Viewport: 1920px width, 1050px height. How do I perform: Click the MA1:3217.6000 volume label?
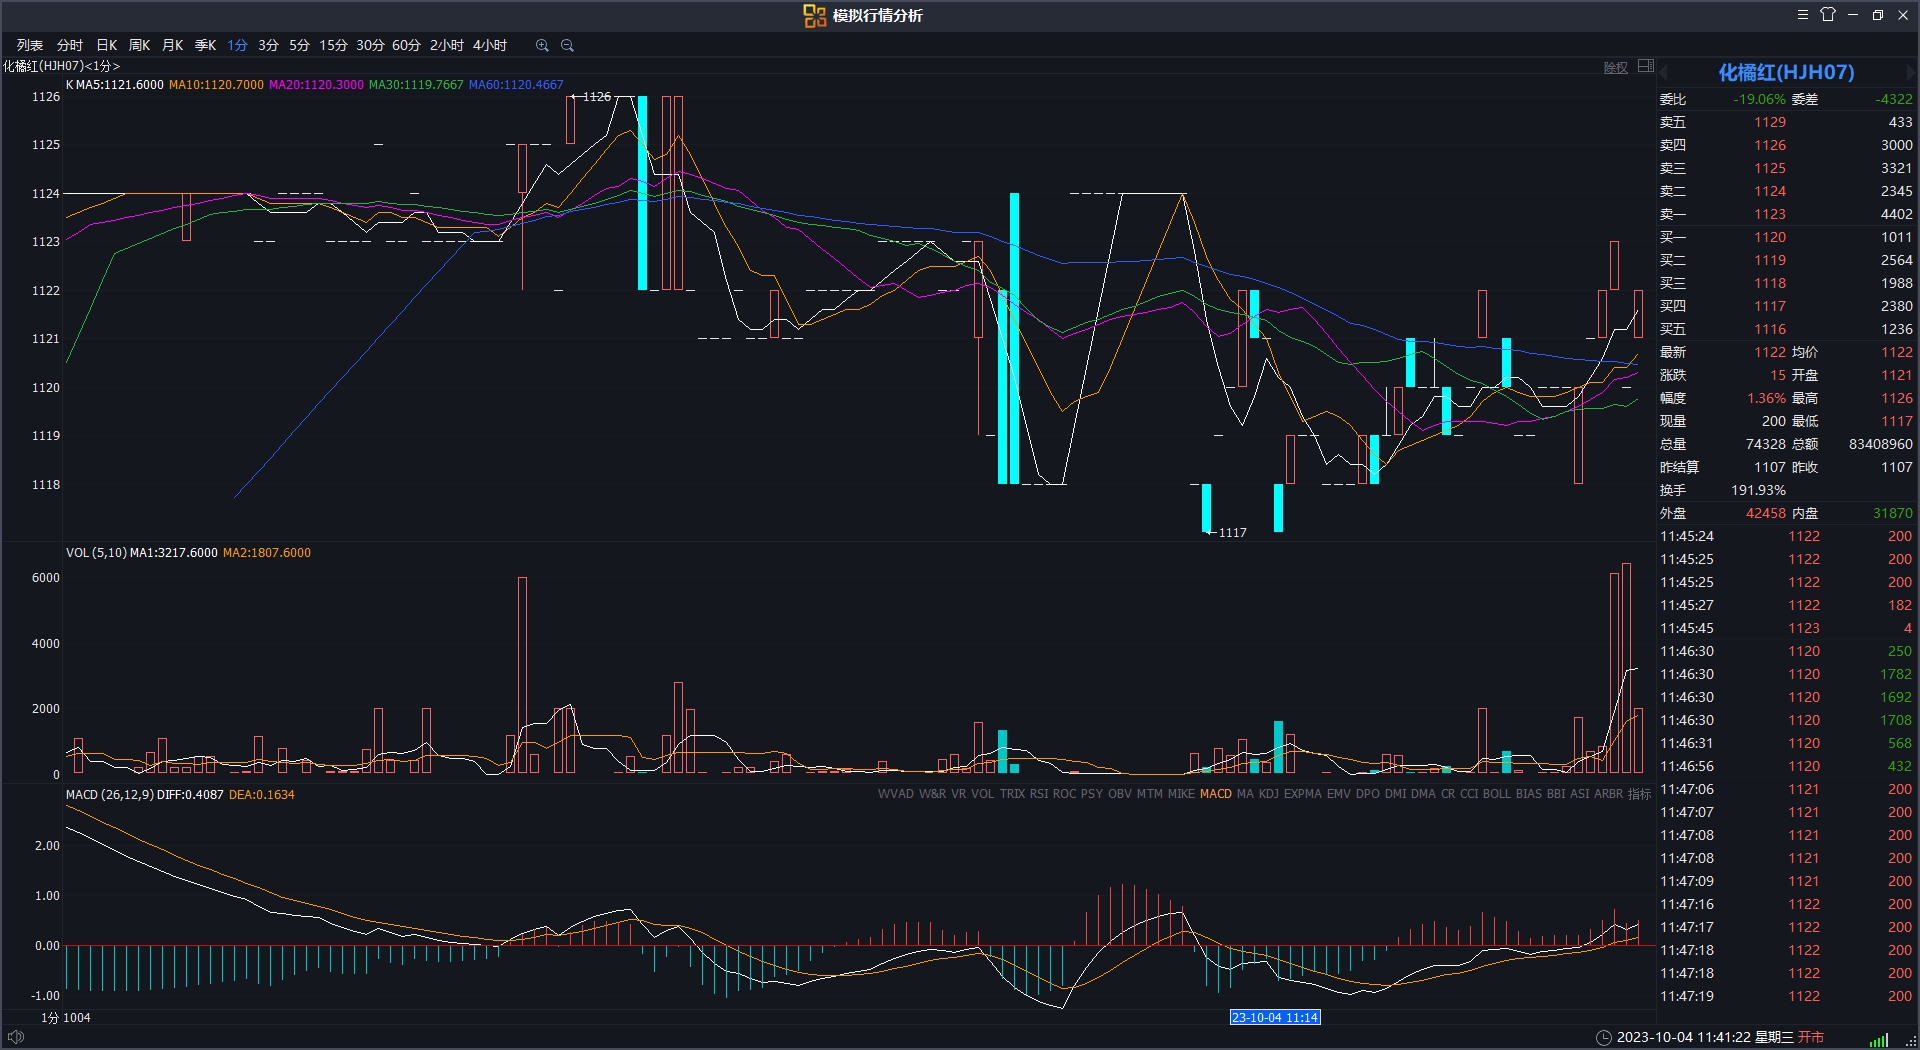174,553
